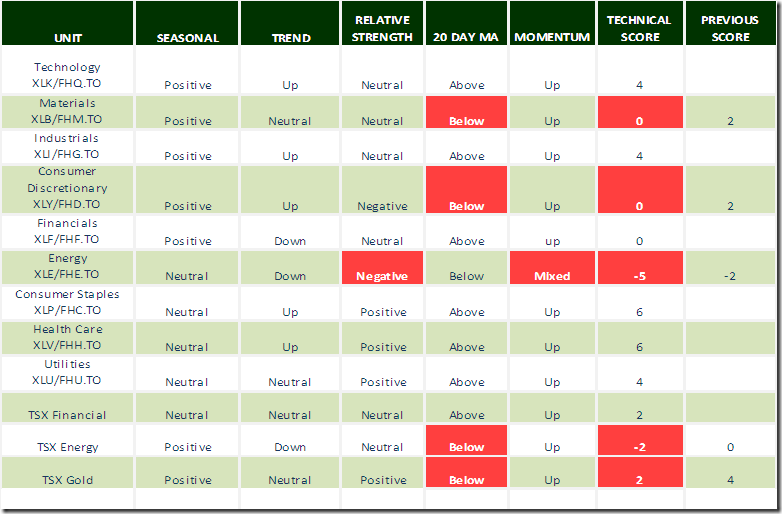Click the Consumer Discretionary XLY/FHD.TO label
Screen dimensions: 782x514
[x=66, y=188]
